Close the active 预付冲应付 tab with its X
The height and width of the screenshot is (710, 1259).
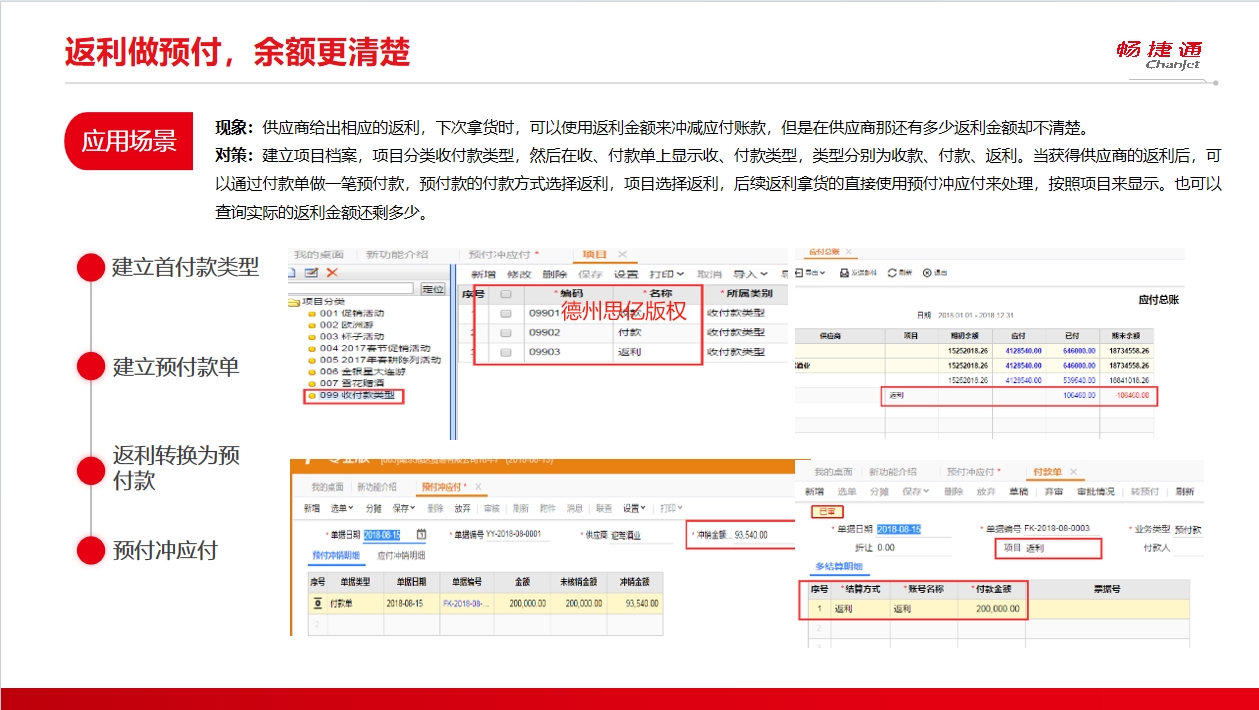(x=478, y=487)
